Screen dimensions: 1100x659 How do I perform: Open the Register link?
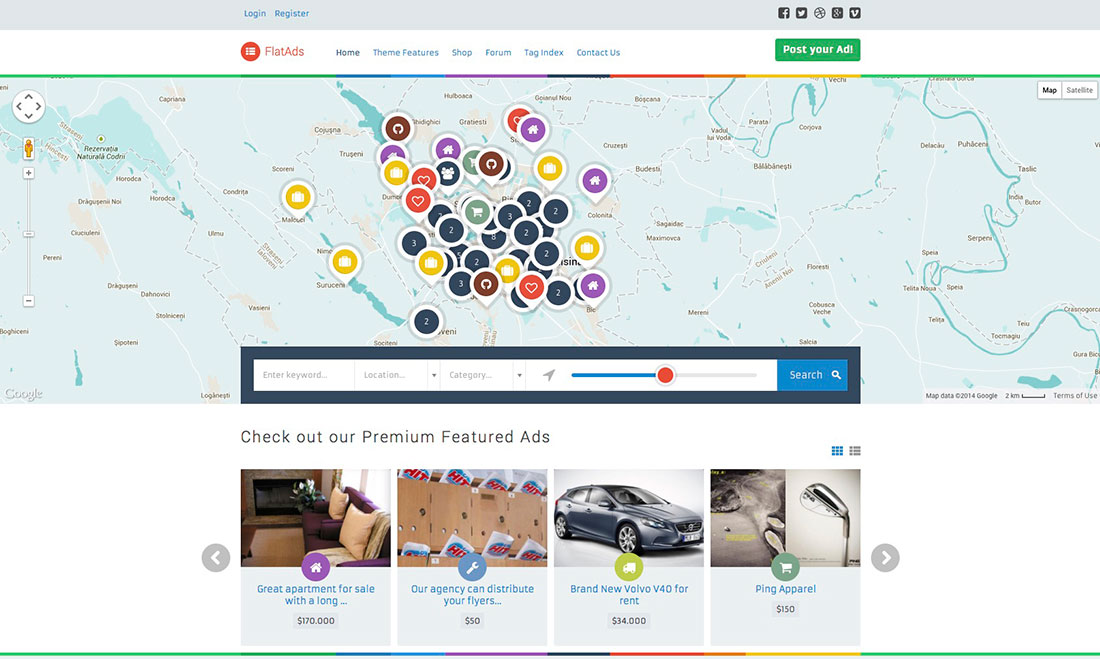pos(291,13)
